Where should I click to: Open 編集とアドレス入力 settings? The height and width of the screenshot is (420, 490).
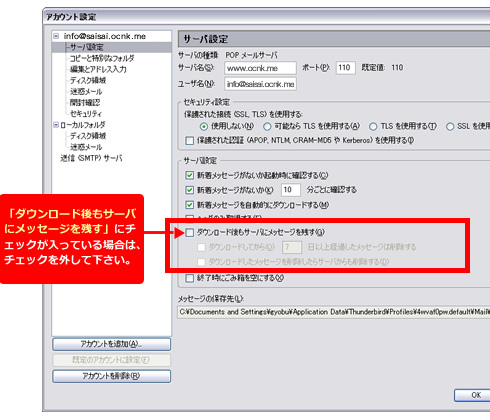98,69
